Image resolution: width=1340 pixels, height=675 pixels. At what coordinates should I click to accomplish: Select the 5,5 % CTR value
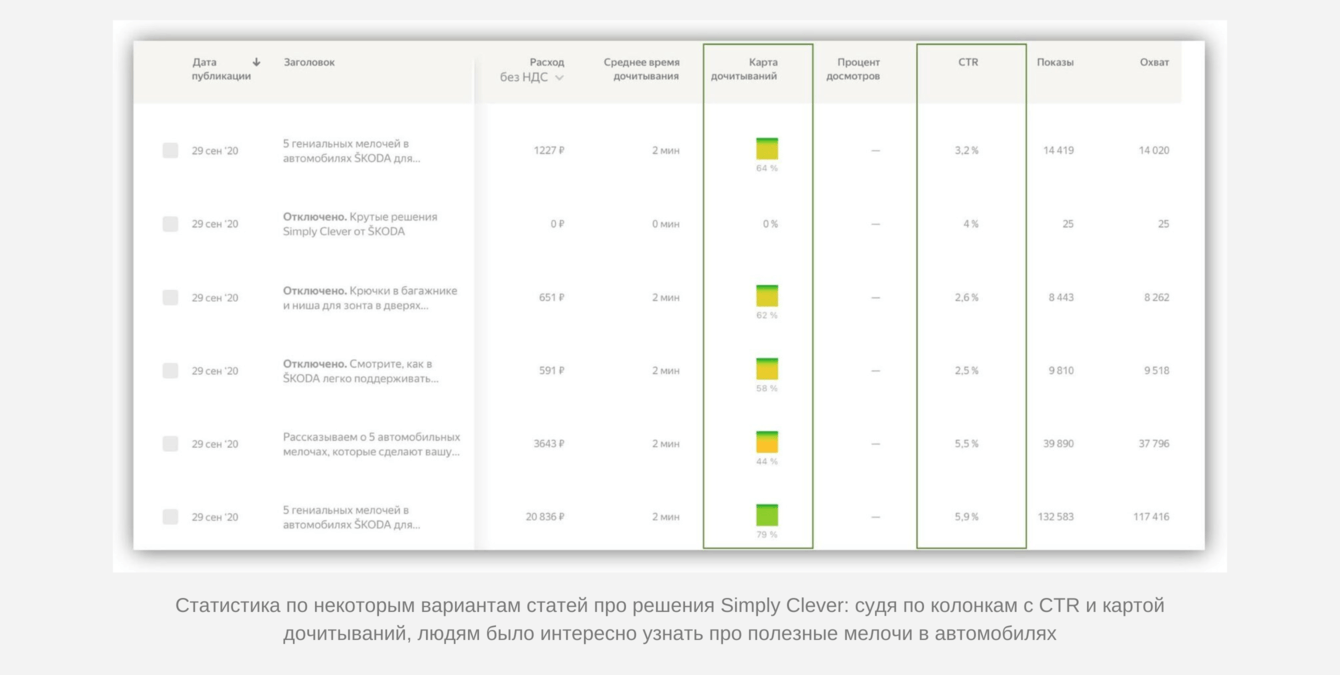(967, 443)
